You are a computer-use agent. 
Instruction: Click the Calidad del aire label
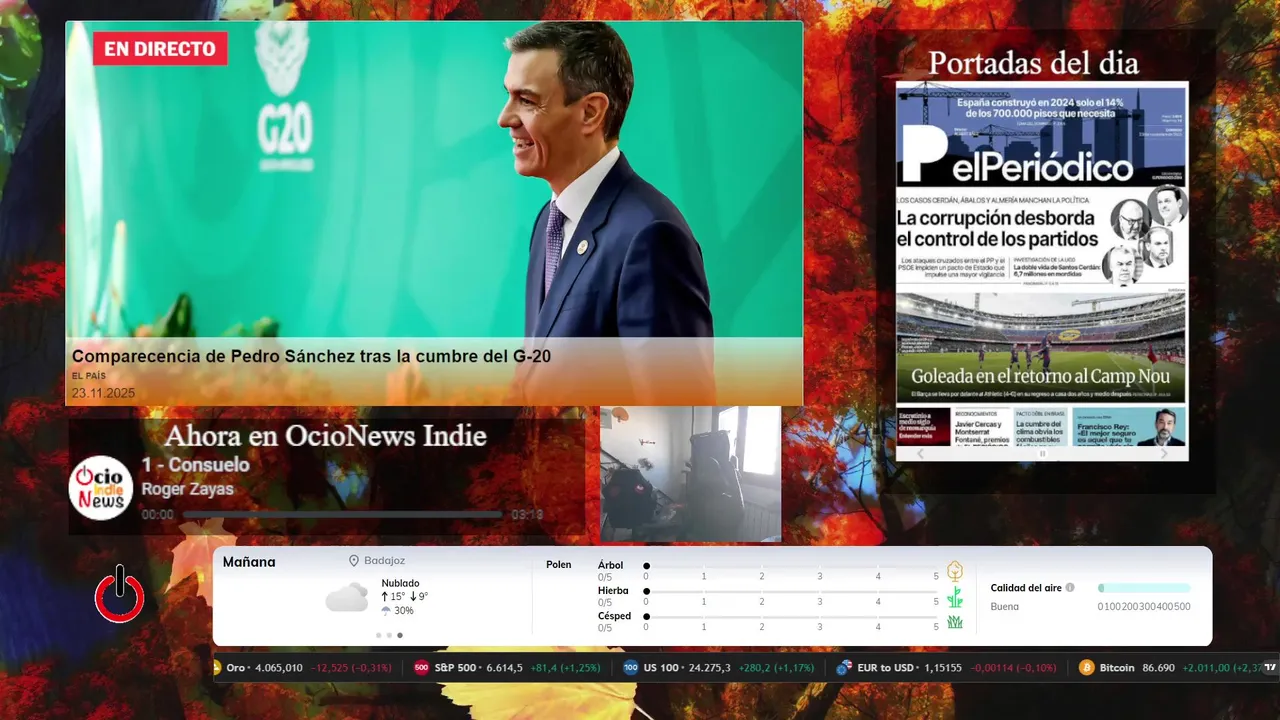(1025, 588)
